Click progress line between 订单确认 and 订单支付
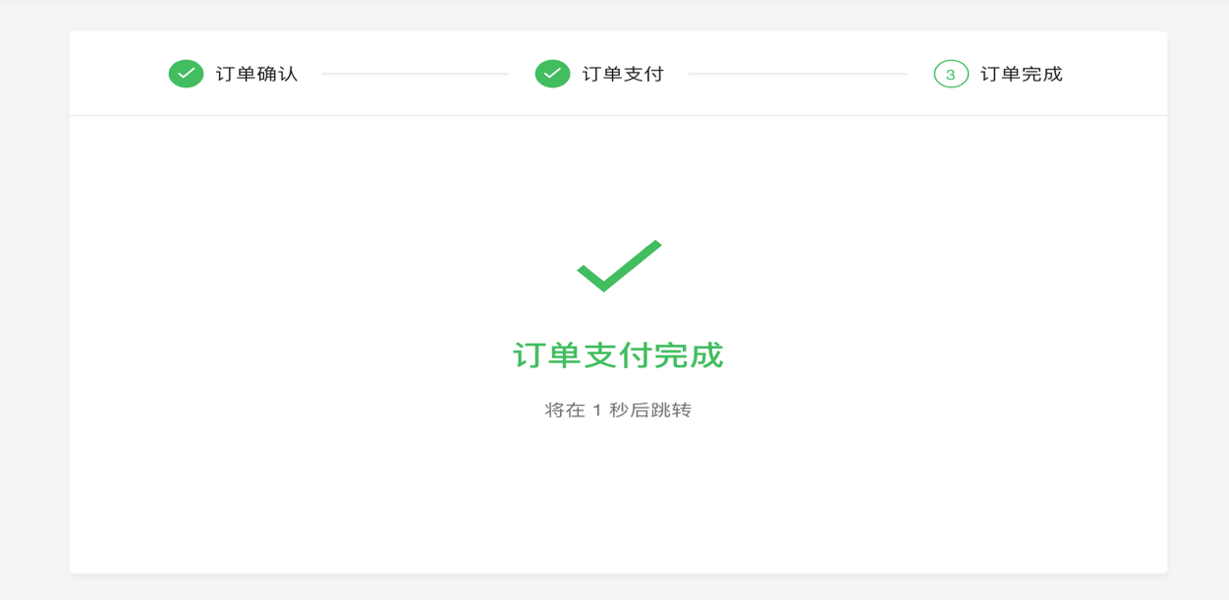 pos(415,74)
